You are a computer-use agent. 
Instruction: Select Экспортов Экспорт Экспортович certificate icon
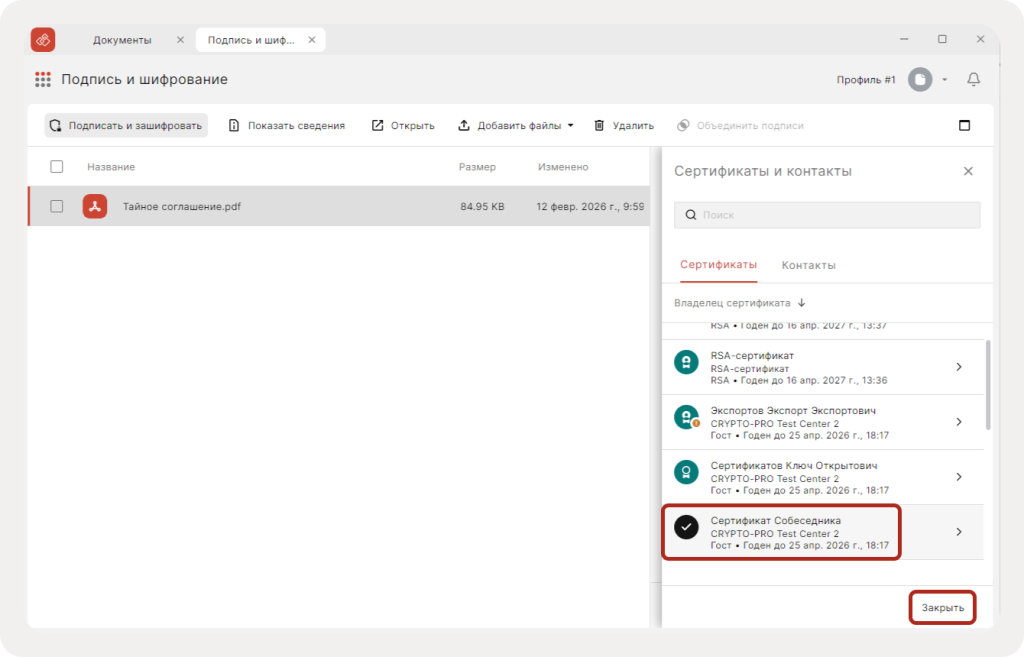(x=686, y=417)
